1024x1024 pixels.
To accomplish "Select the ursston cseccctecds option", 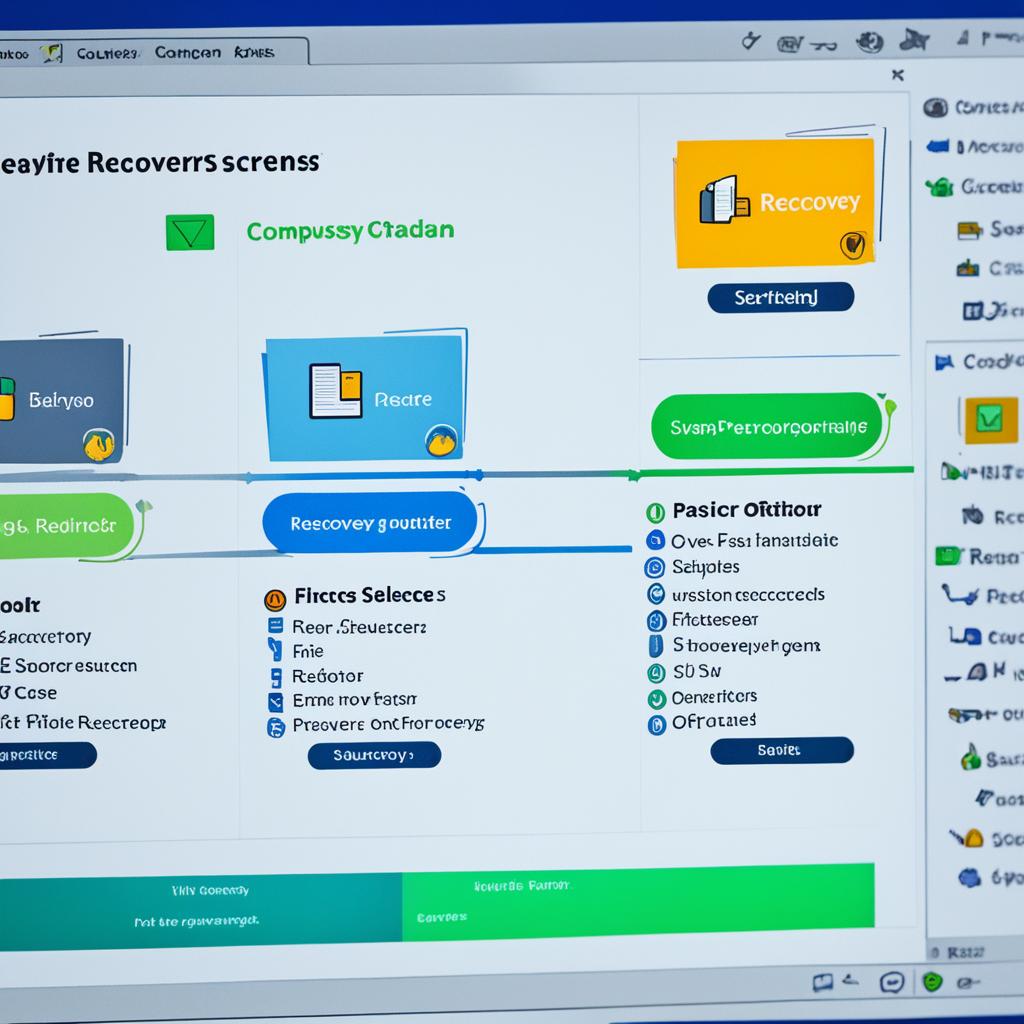I will pyautogui.click(x=656, y=594).
